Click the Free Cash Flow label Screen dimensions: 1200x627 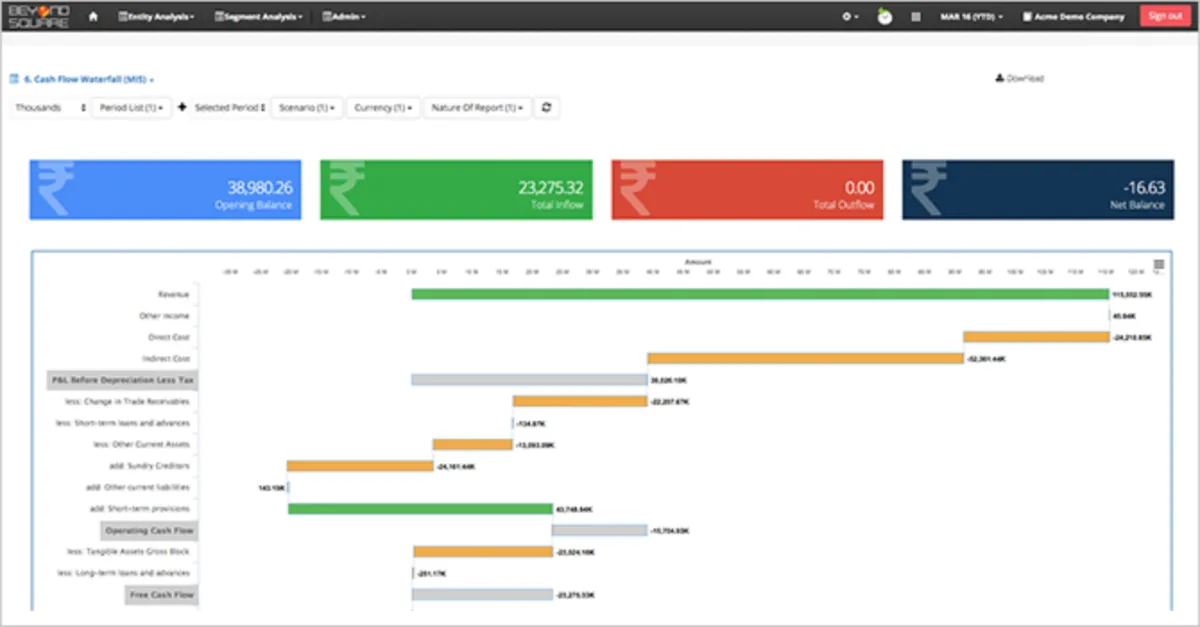[x=161, y=594]
